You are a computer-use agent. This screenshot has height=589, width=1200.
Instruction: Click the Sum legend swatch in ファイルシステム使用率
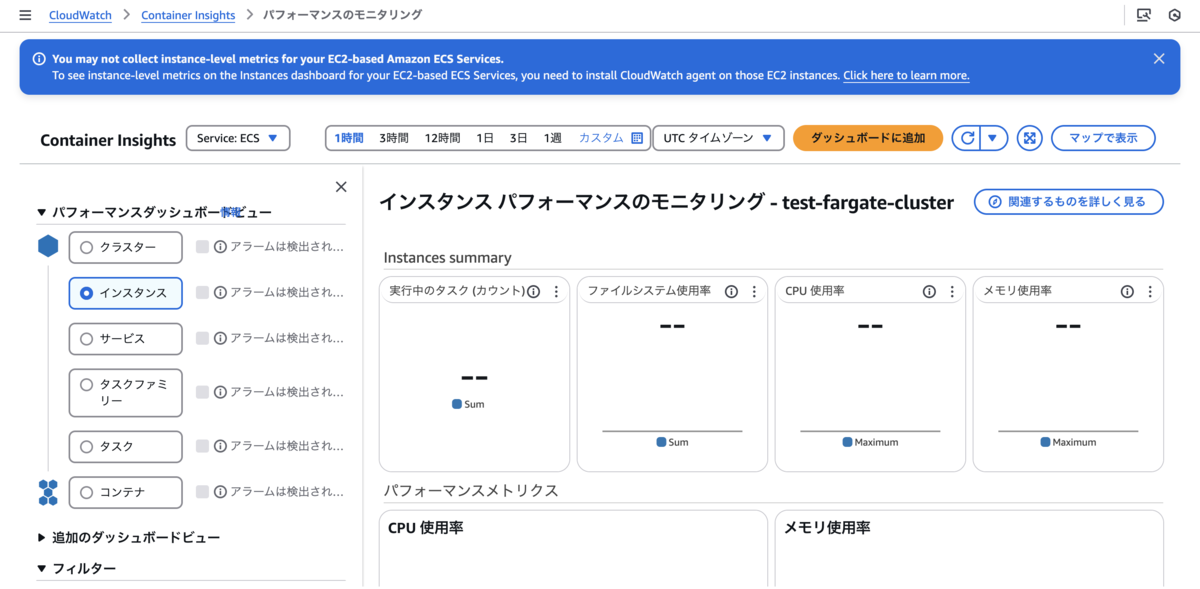coord(661,442)
